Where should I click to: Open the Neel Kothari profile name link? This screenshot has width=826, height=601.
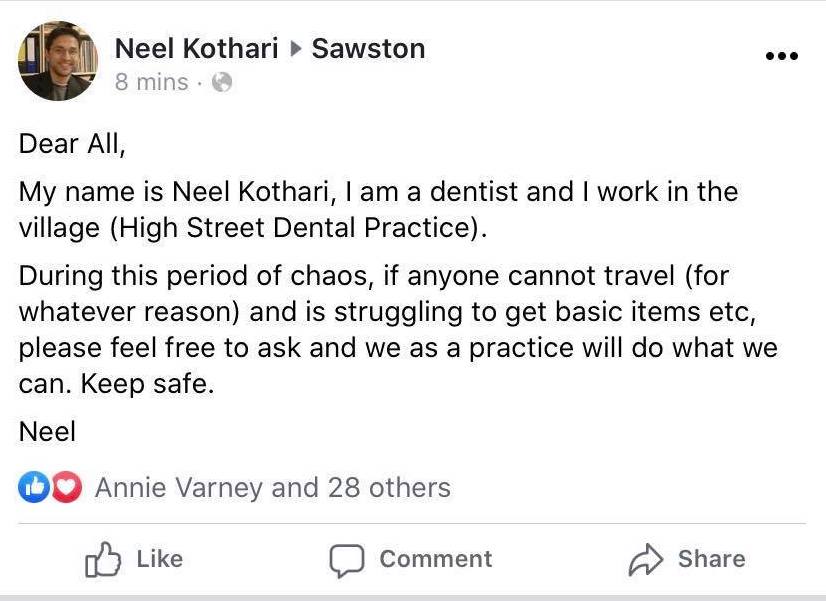tap(196, 48)
